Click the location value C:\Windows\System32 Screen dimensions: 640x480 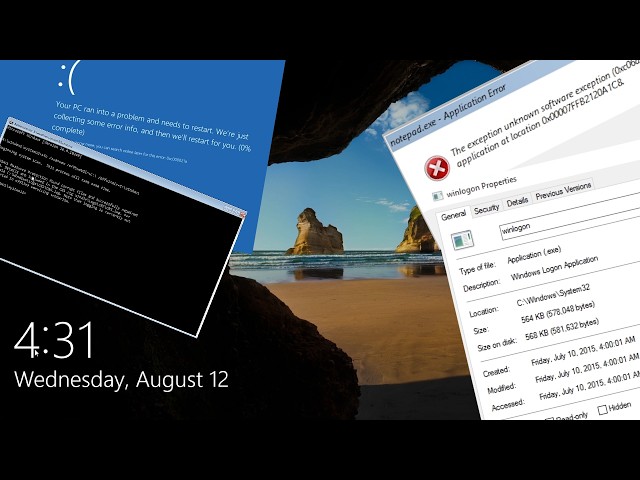point(553,295)
